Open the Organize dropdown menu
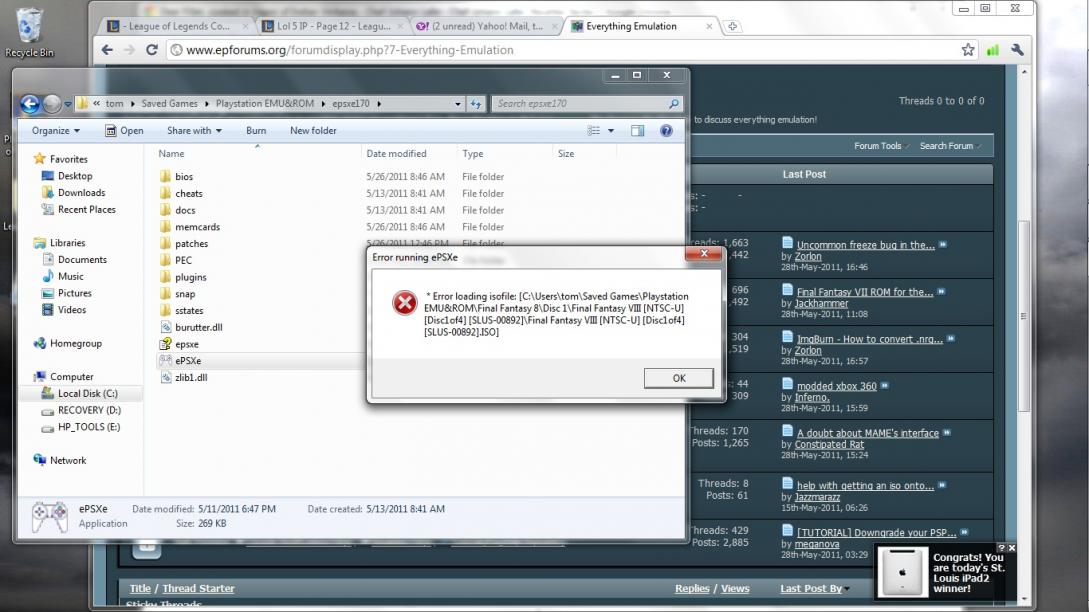The image size is (1089, 612). (56, 131)
